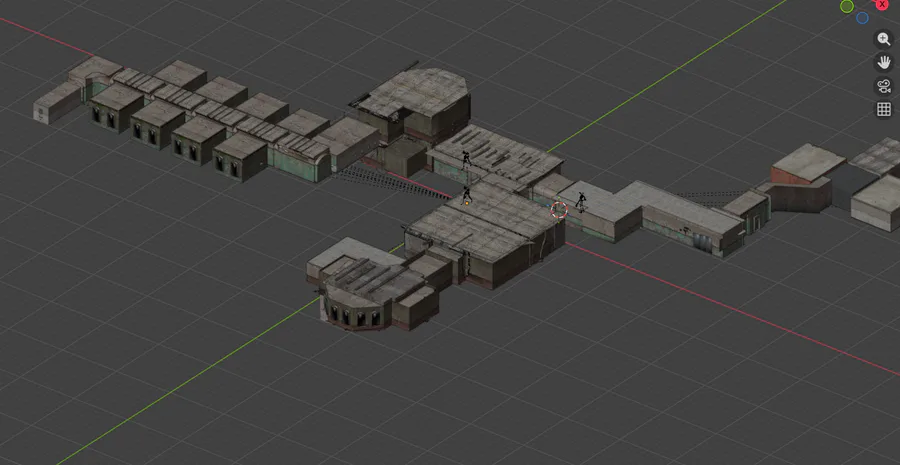Select the orange origin dot on the rooftop
The image size is (900, 465).
pyautogui.click(x=467, y=203)
